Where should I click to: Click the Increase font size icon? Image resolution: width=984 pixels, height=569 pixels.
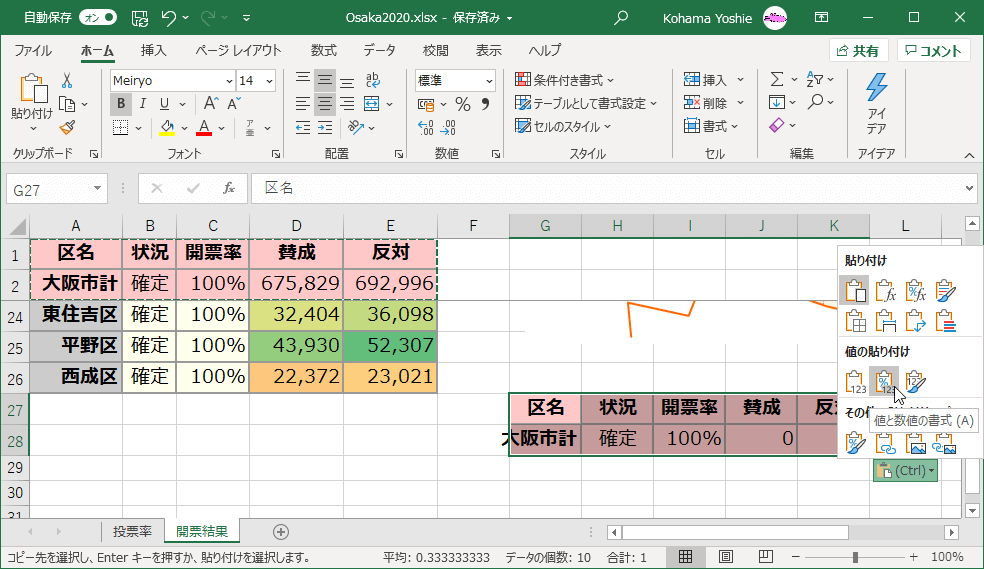point(211,104)
